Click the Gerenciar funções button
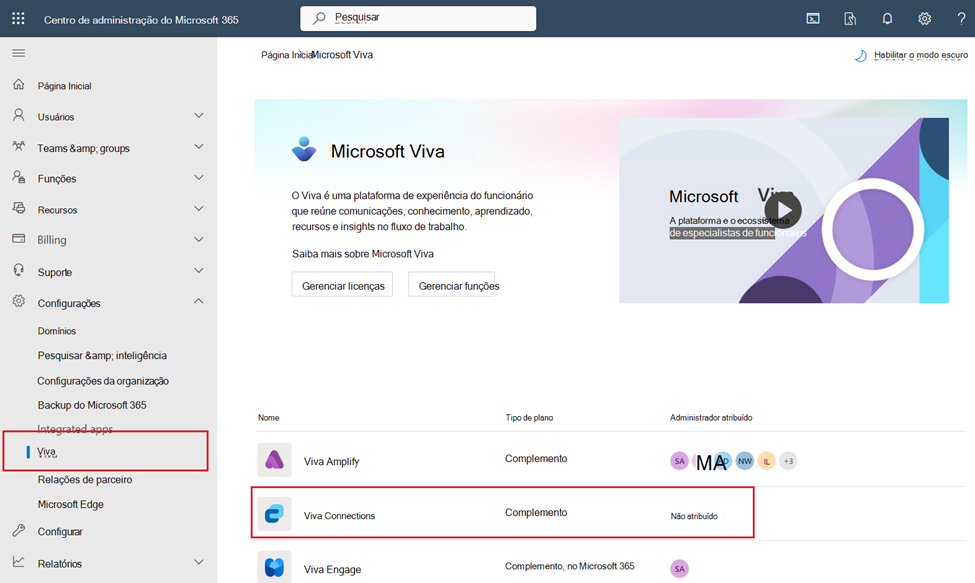 pos(451,285)
